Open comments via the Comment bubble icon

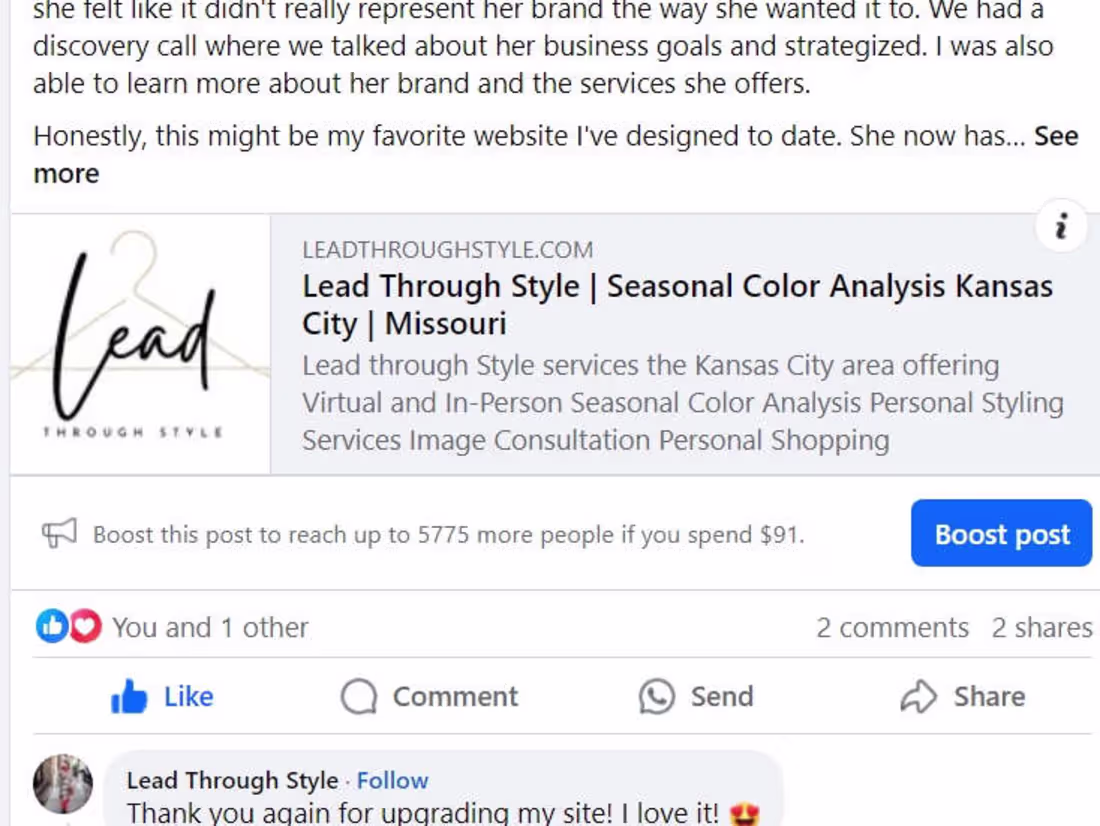(x=360, y=696)
